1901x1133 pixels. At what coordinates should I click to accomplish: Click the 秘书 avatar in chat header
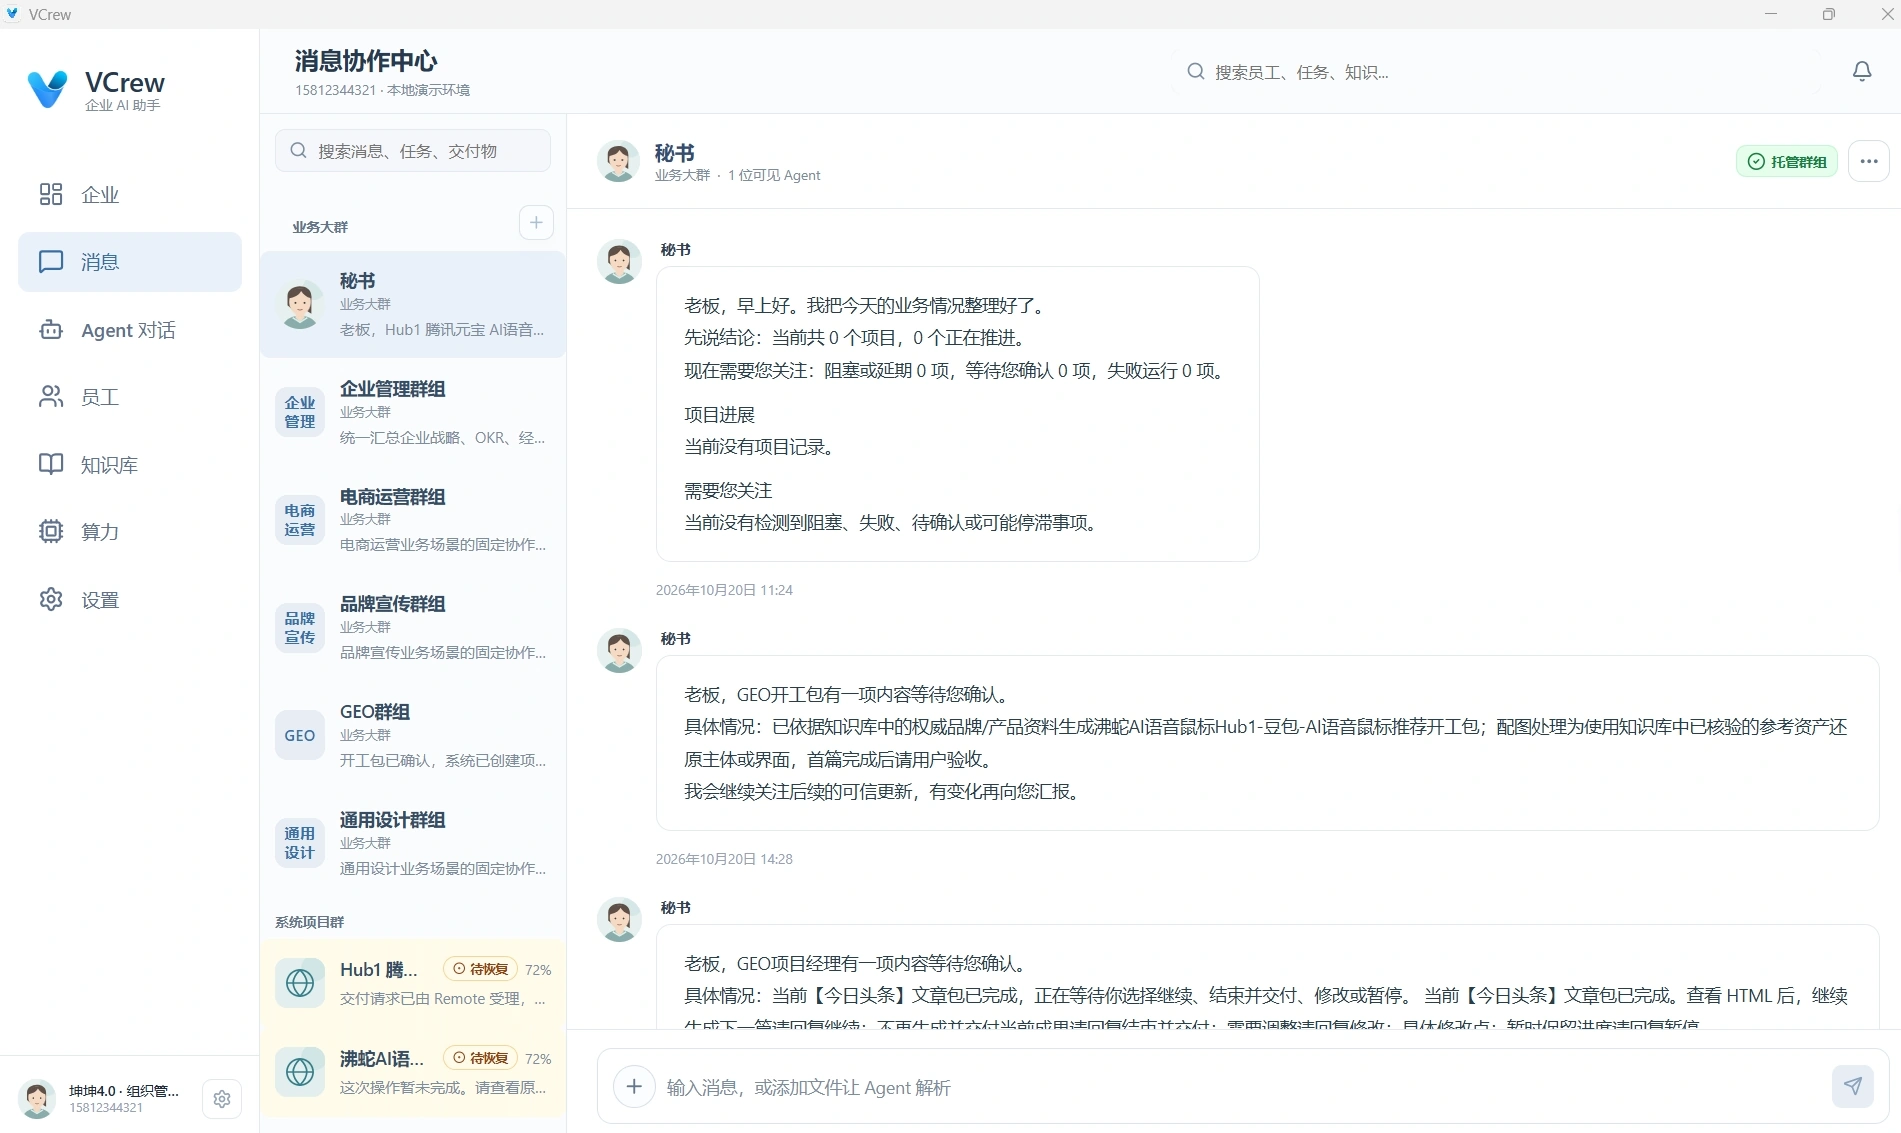pos(618,161)
